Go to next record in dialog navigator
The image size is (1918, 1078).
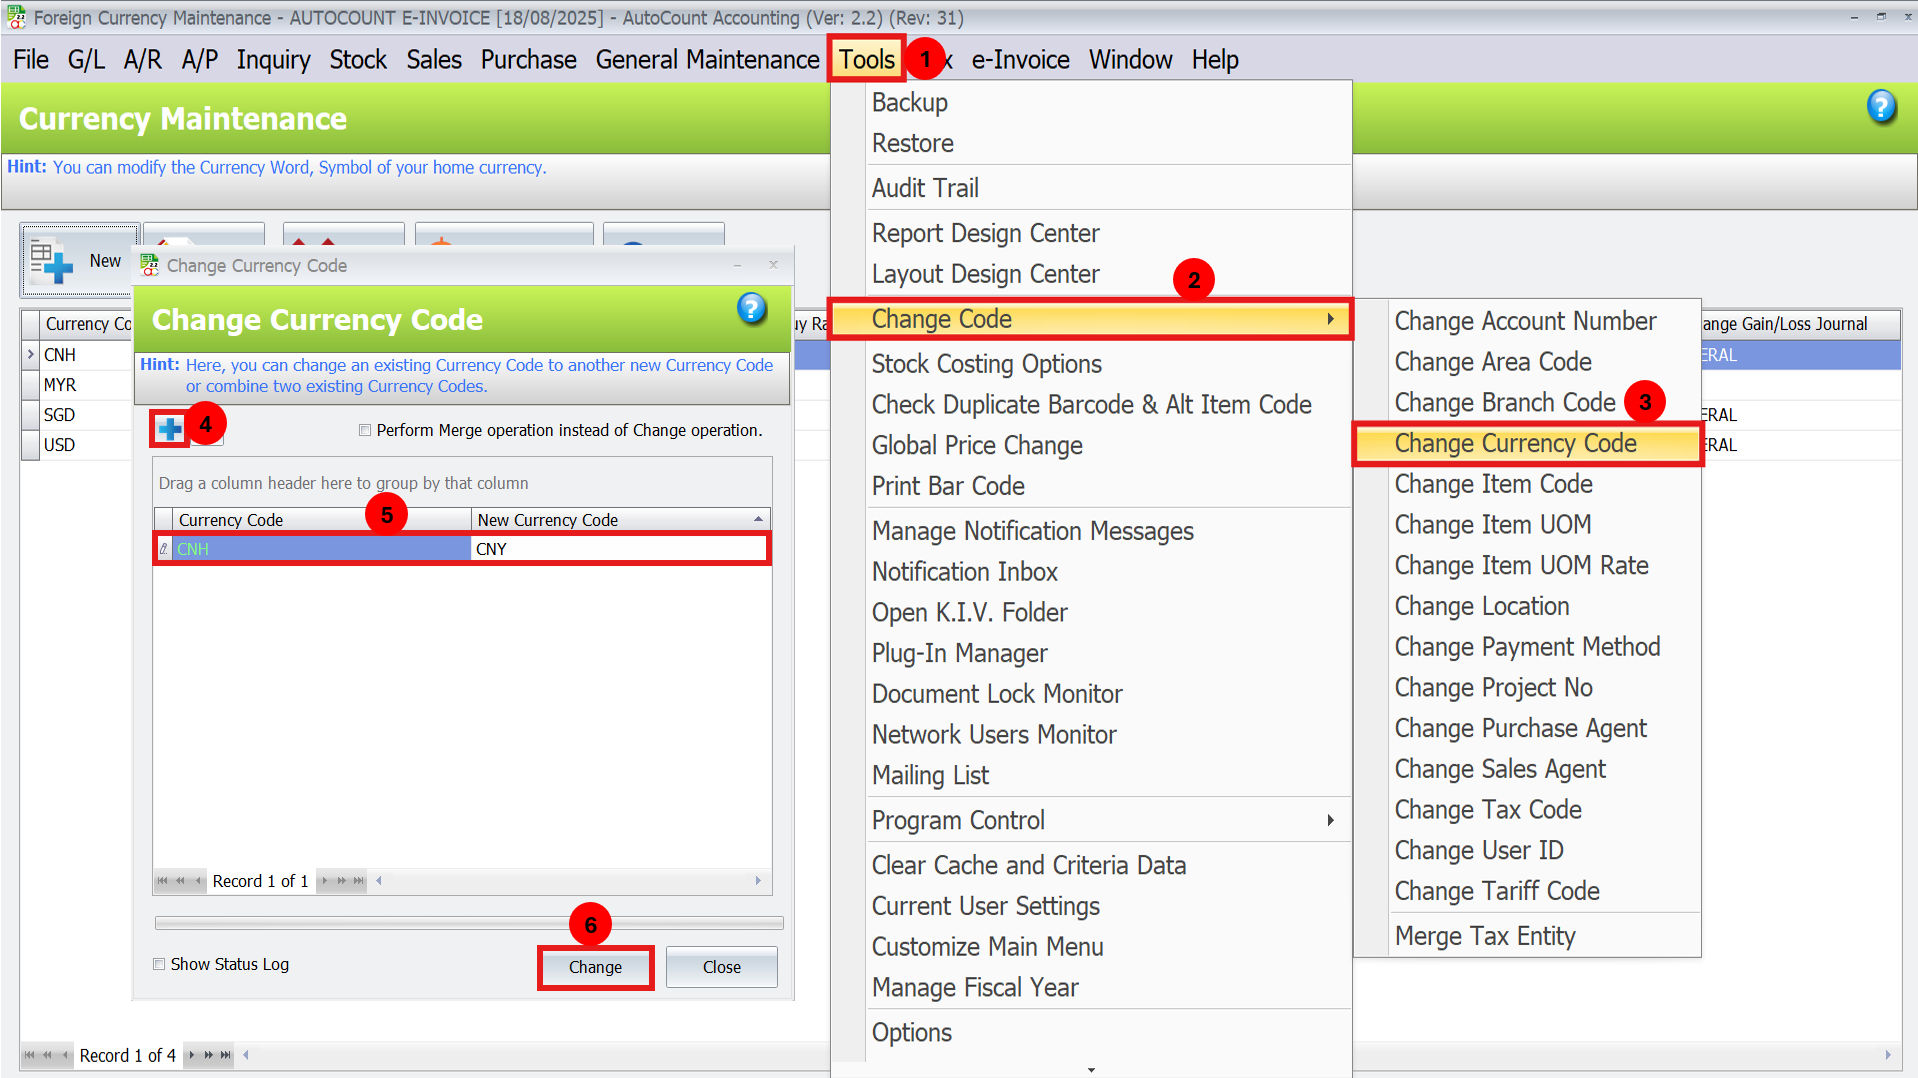[325, 881]
